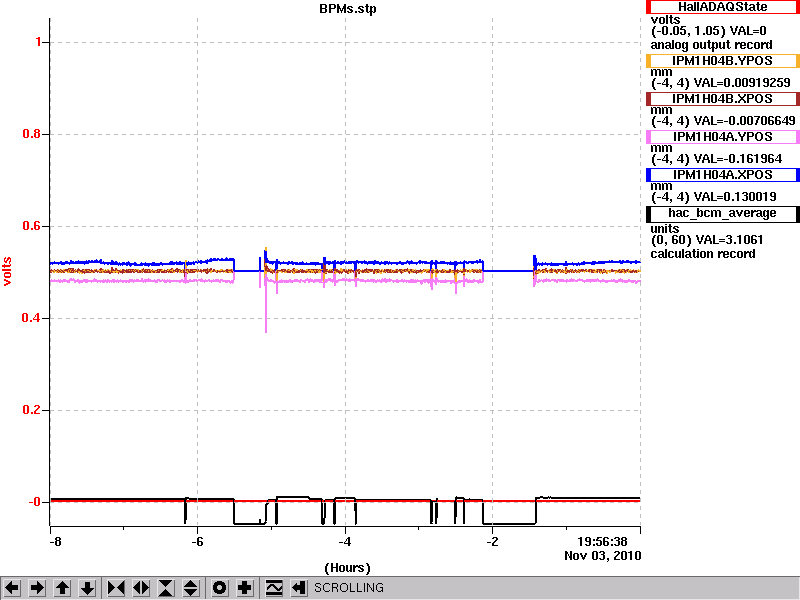Click the x-axis tick label -8
This screenshot has height=600, width=800.
click(x=55, y=542)
